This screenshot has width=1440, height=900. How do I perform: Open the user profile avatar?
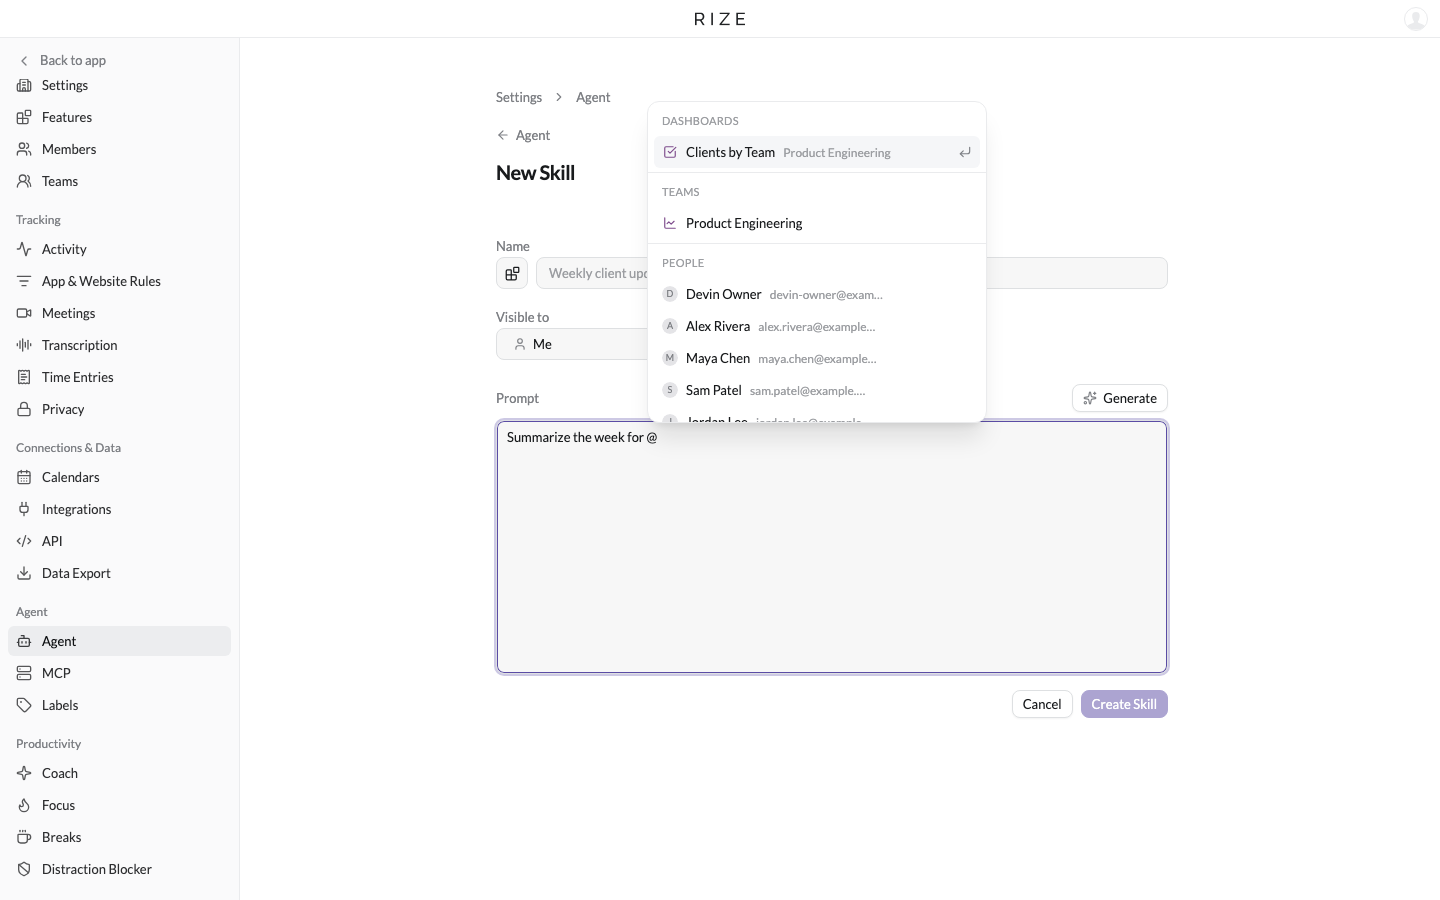1415,19
